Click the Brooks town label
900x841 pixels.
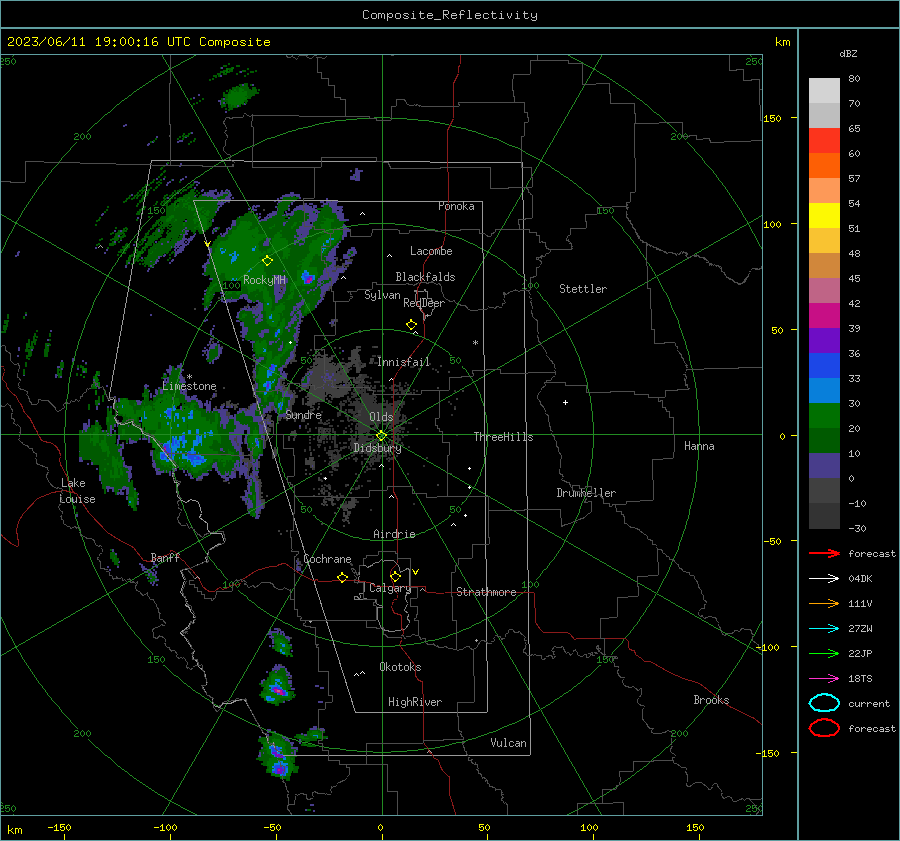(711, 700)
